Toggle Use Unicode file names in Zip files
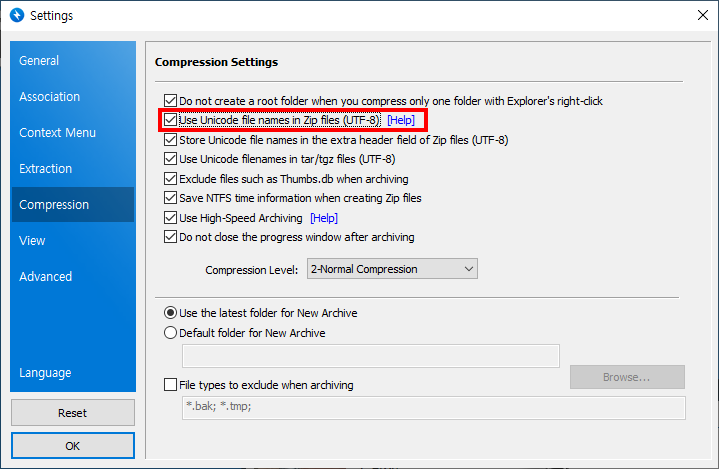Viewport: 719px width, 469px height. pyautogui.click(x=170, y=121)
